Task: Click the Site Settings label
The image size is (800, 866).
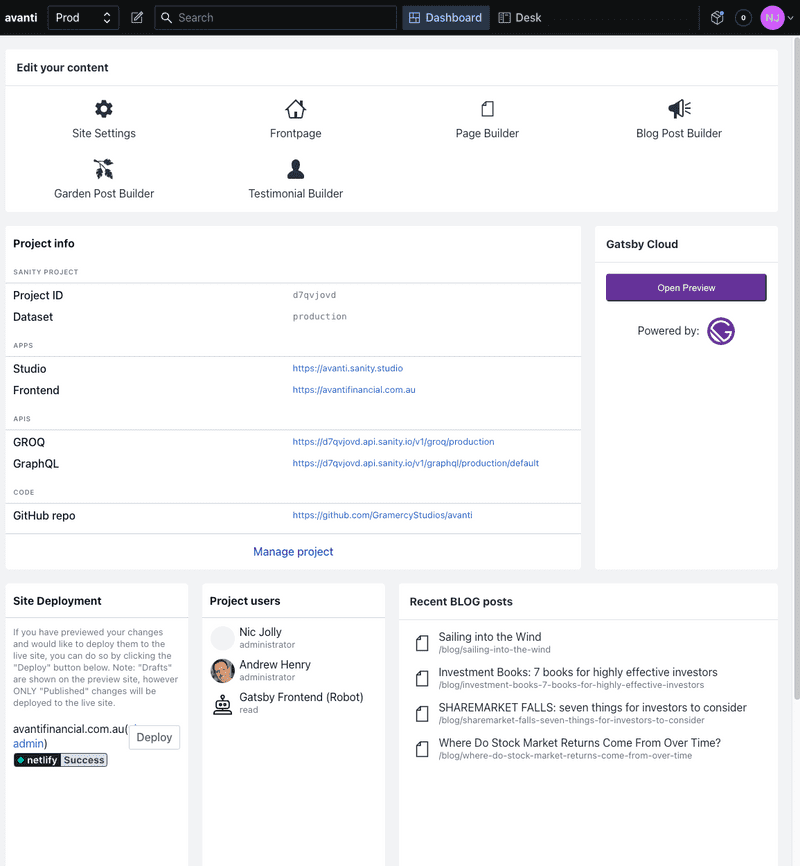Action: 103,133
